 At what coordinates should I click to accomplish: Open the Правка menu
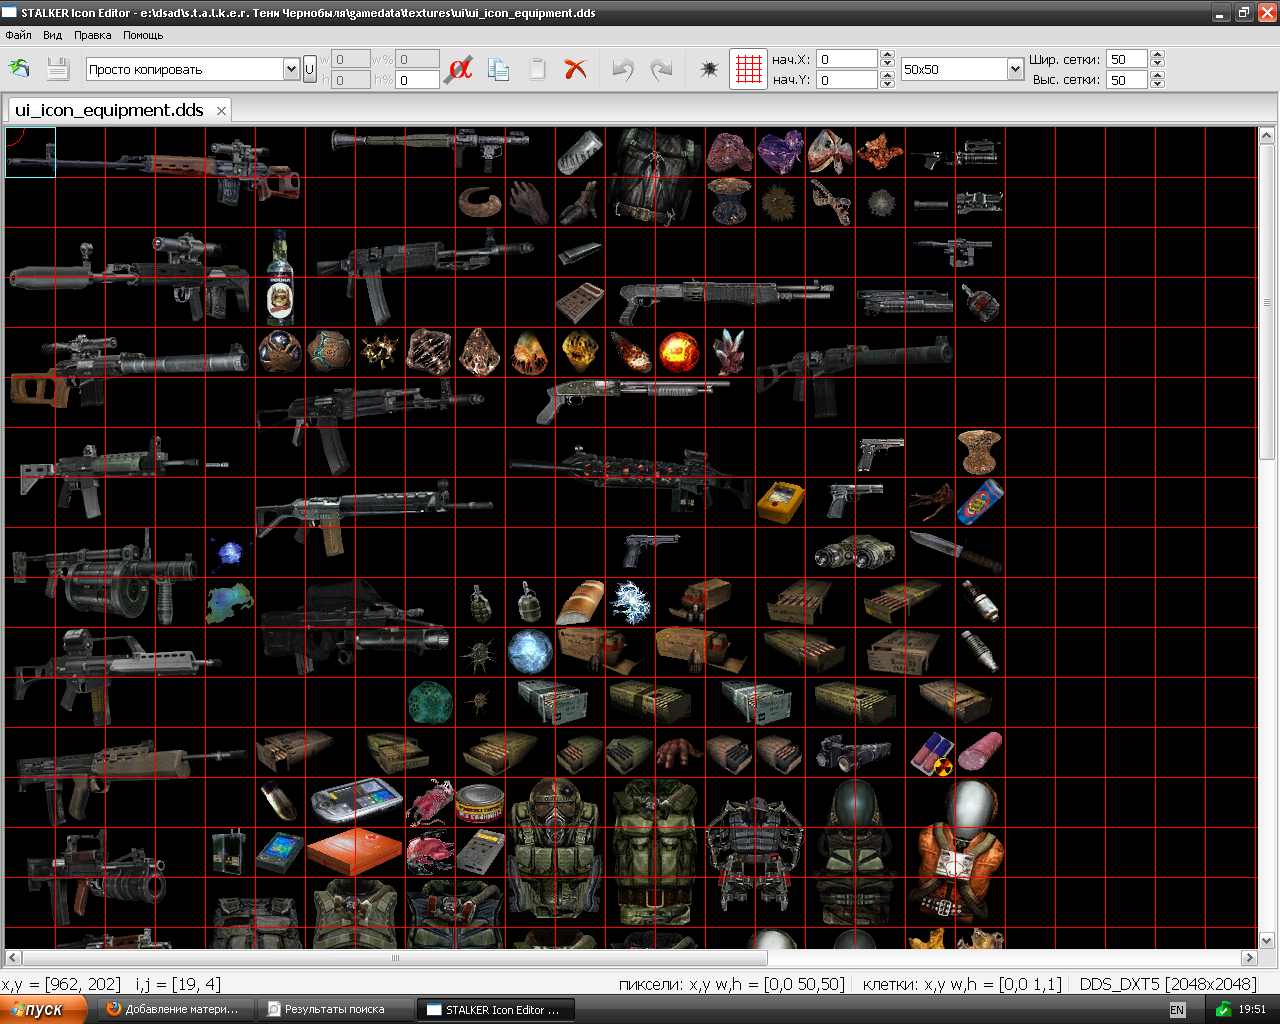click(93, 35)
